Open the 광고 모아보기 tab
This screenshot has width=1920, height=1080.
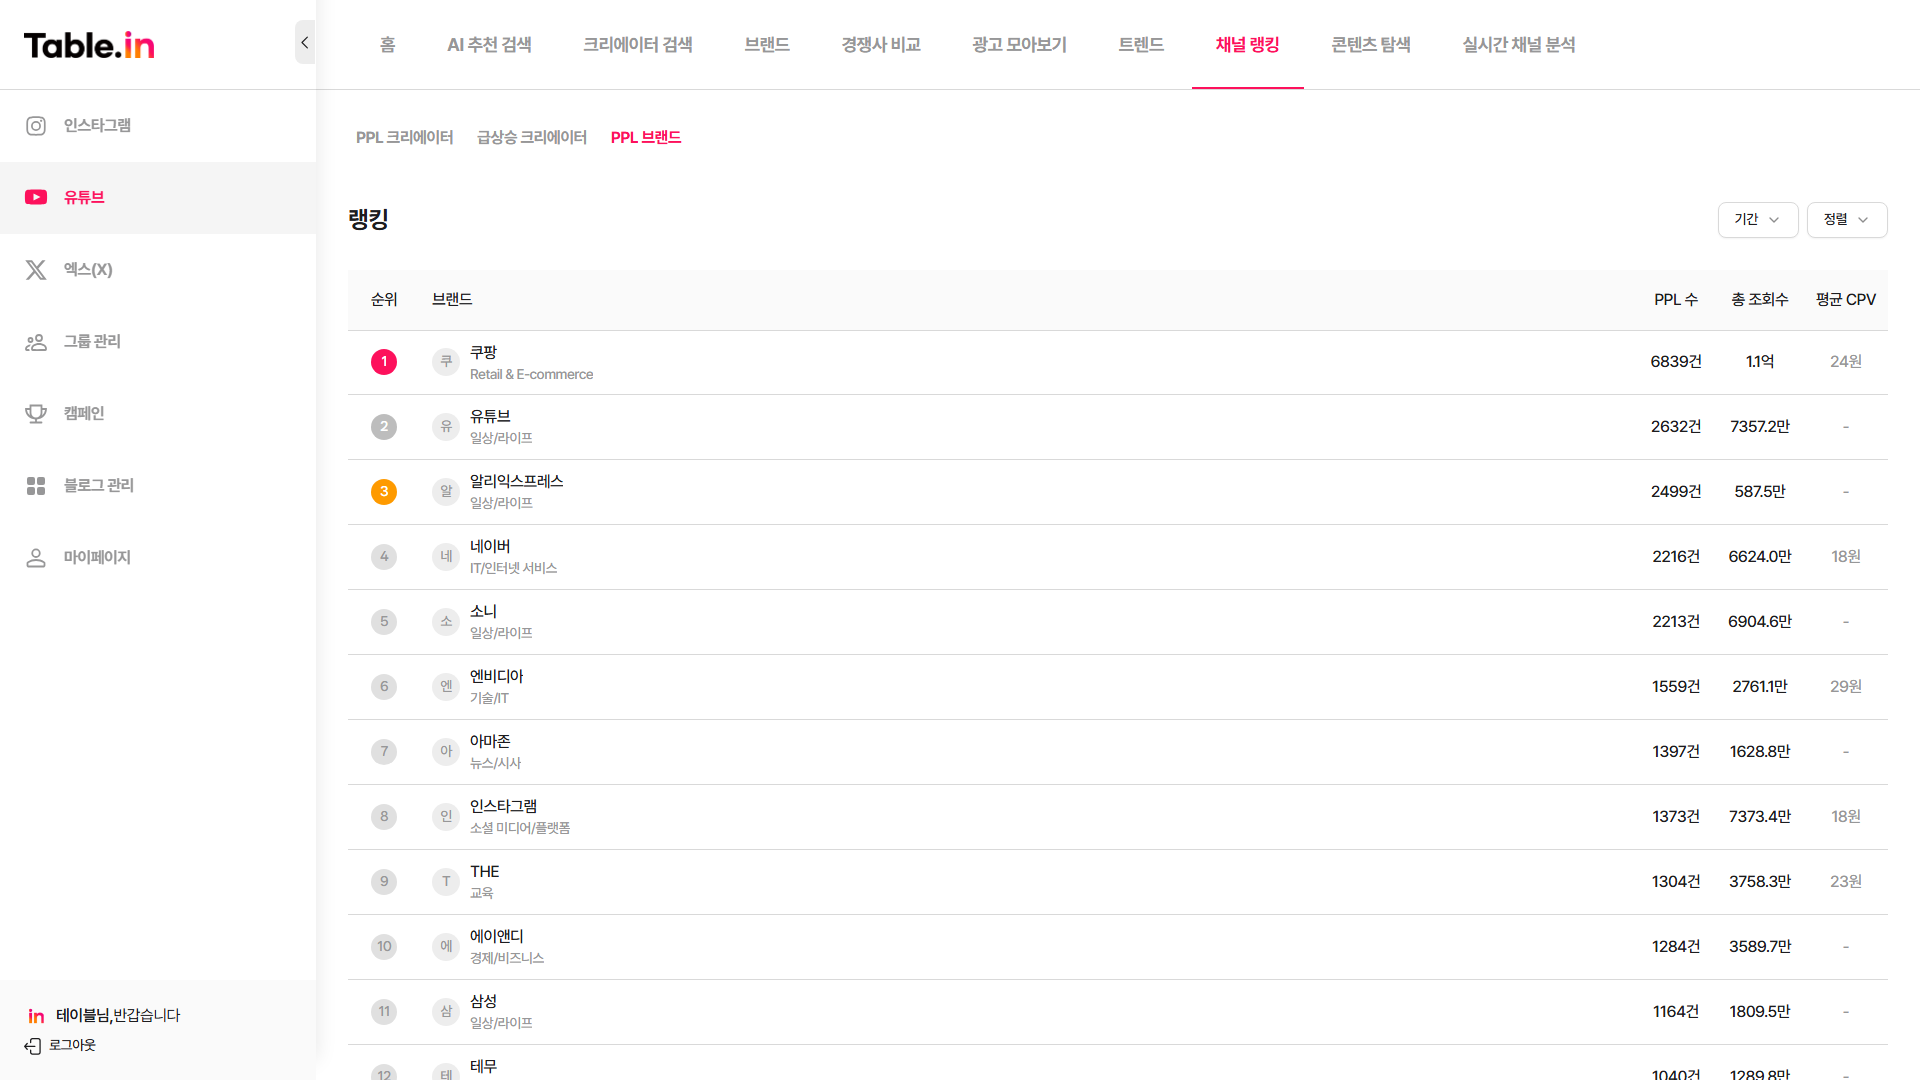coord(1020,45)
